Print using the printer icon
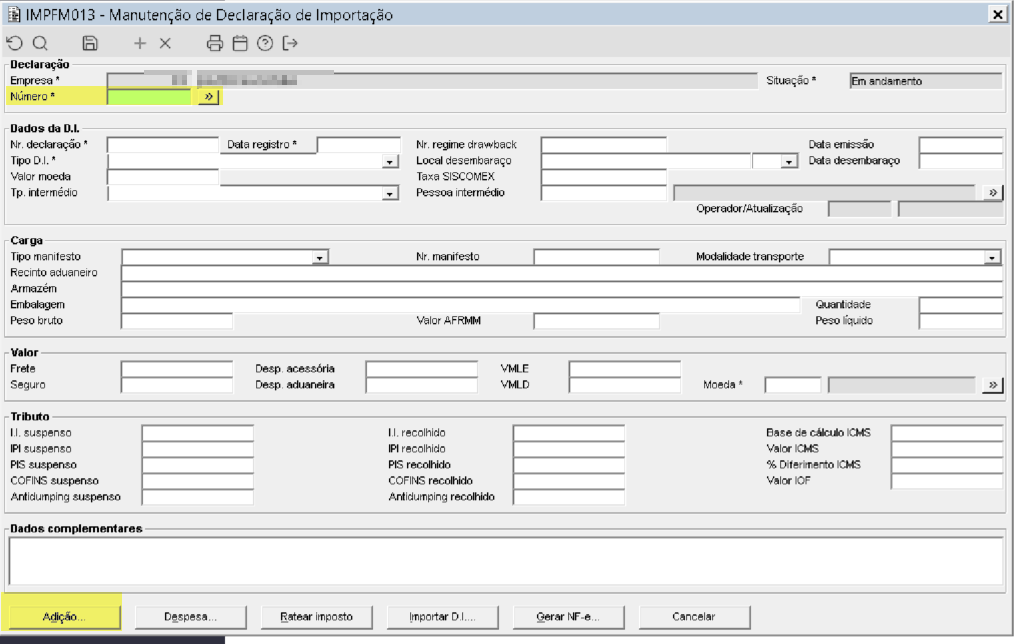 215,44
